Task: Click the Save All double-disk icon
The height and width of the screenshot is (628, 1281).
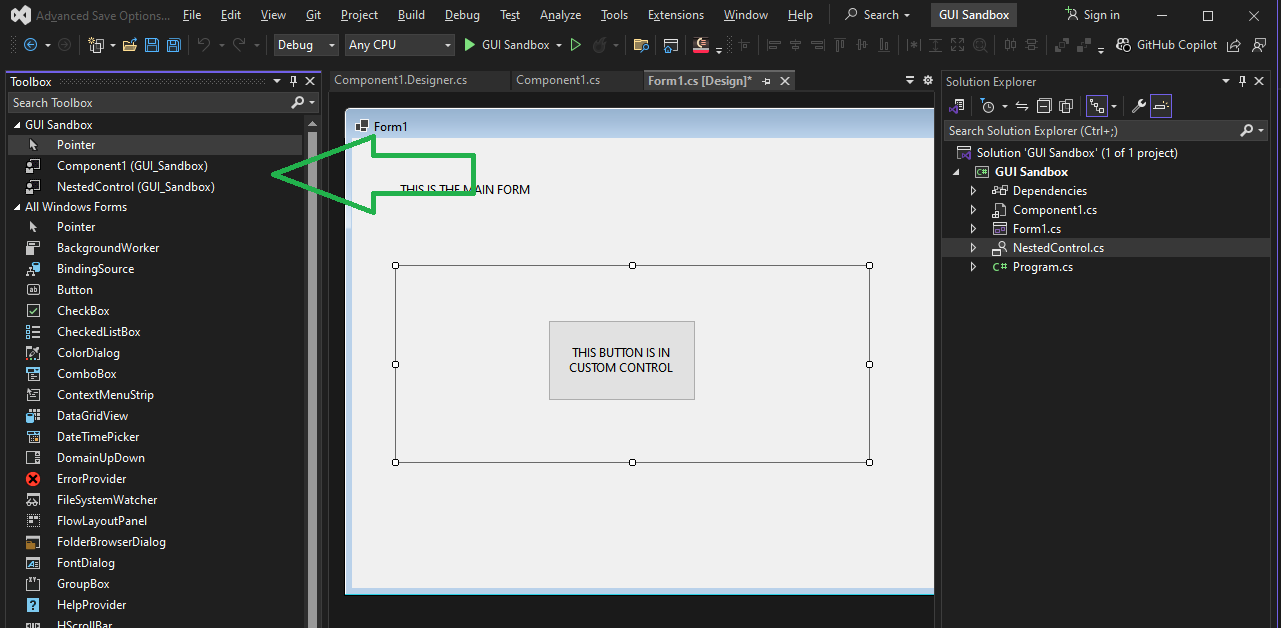Action: (174, 45)
